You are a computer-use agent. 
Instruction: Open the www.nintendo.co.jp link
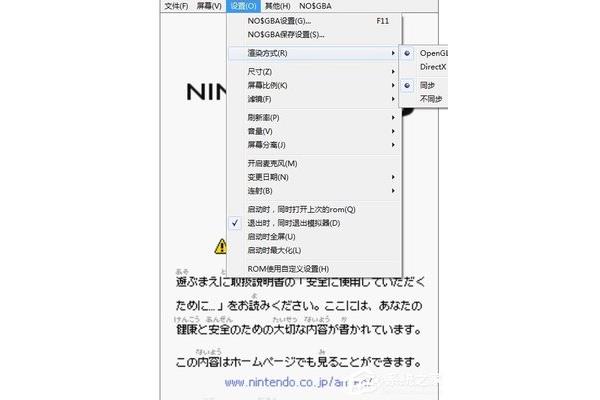pyautogui.click(x=298, y=382)
